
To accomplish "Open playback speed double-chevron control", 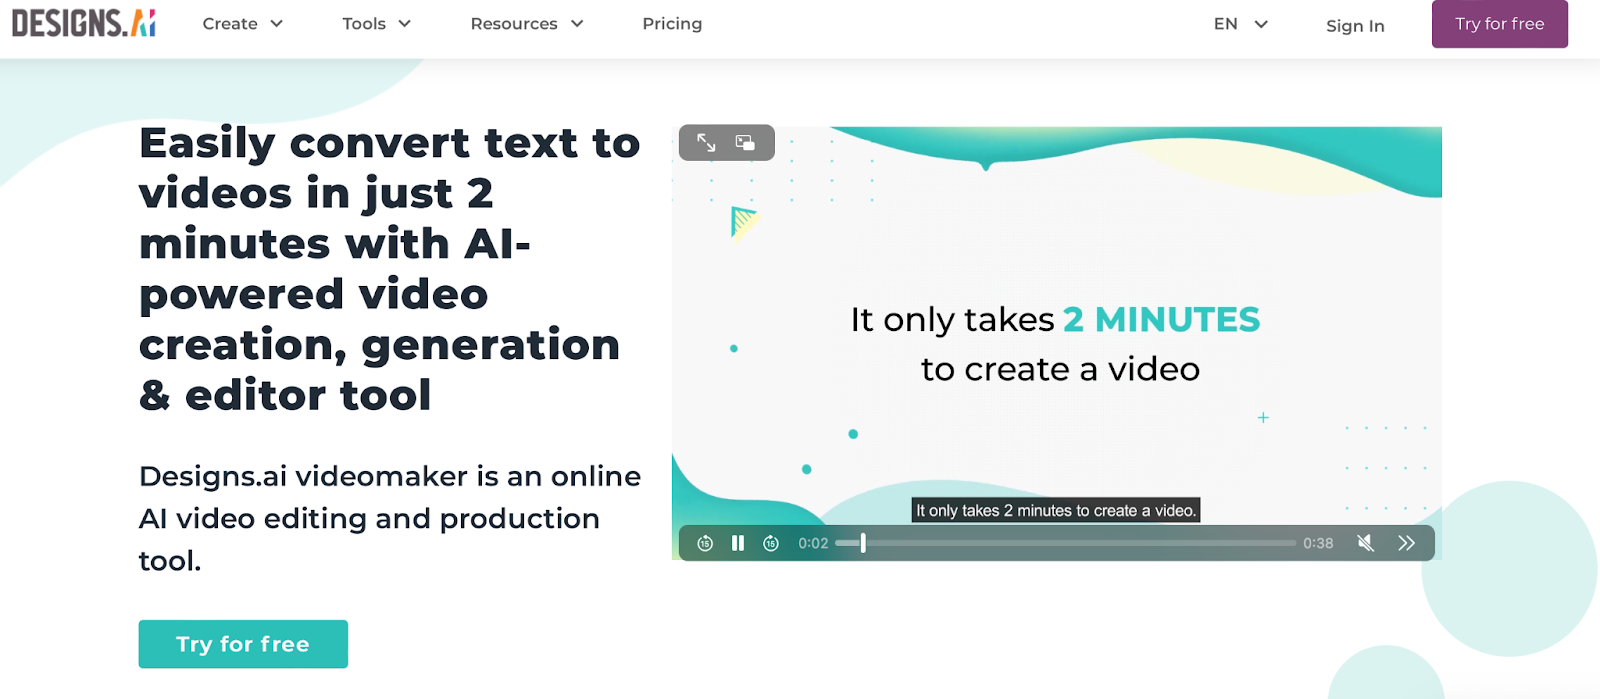I will 1406,543.
